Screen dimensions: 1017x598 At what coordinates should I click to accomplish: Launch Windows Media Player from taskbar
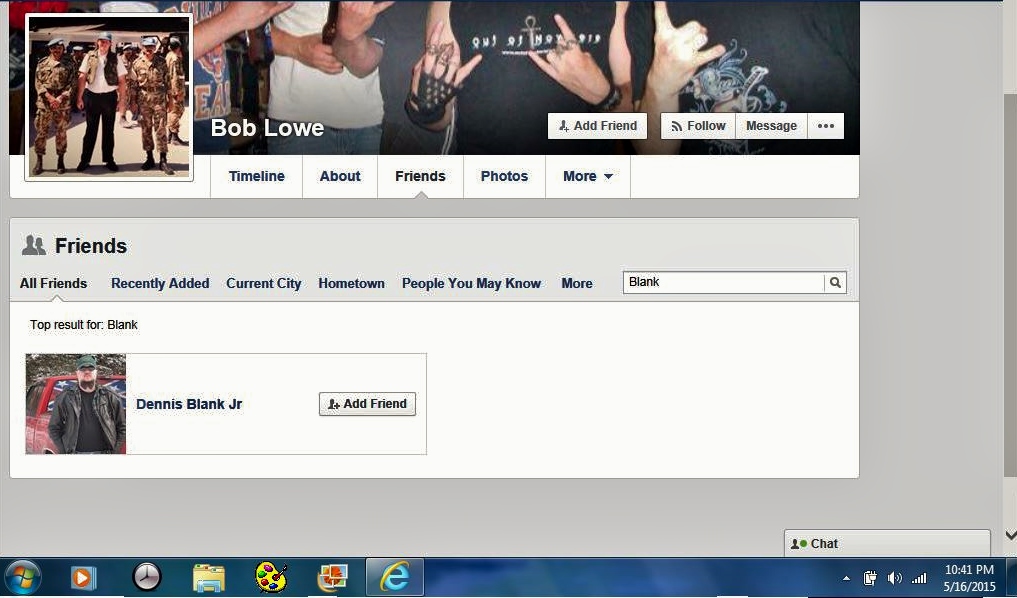(x=83, y=577)
